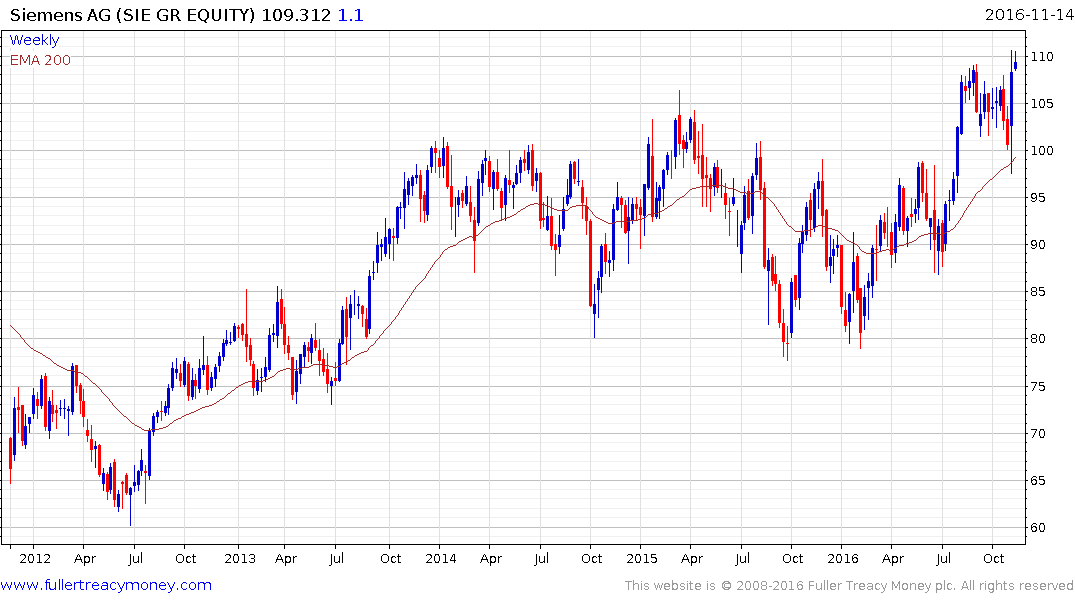1075x600 pixels.
Task: Click the 2015 x-axis label
Action: coord(642,558)
